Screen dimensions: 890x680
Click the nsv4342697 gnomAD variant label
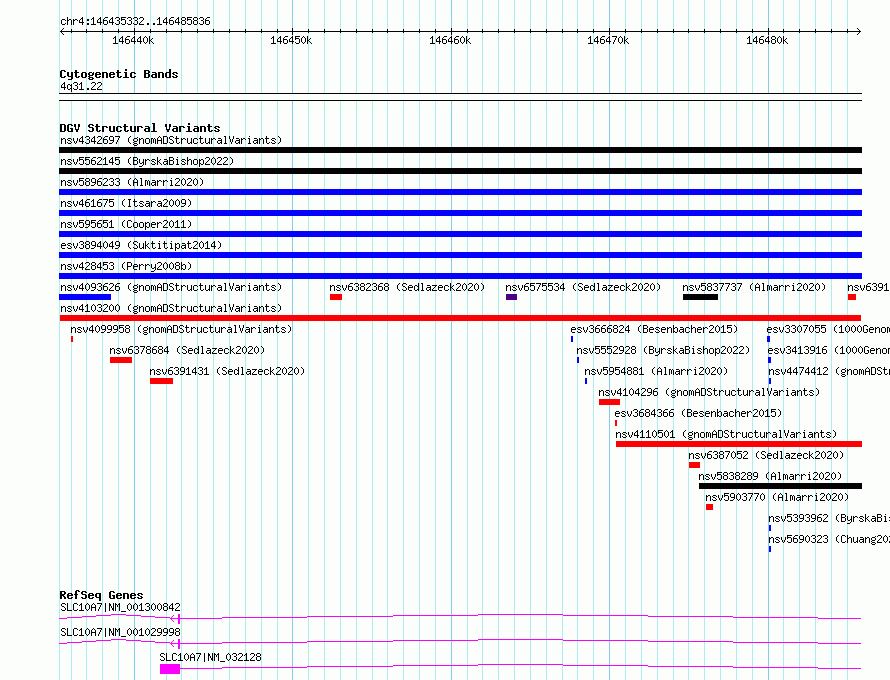[171, 140]
